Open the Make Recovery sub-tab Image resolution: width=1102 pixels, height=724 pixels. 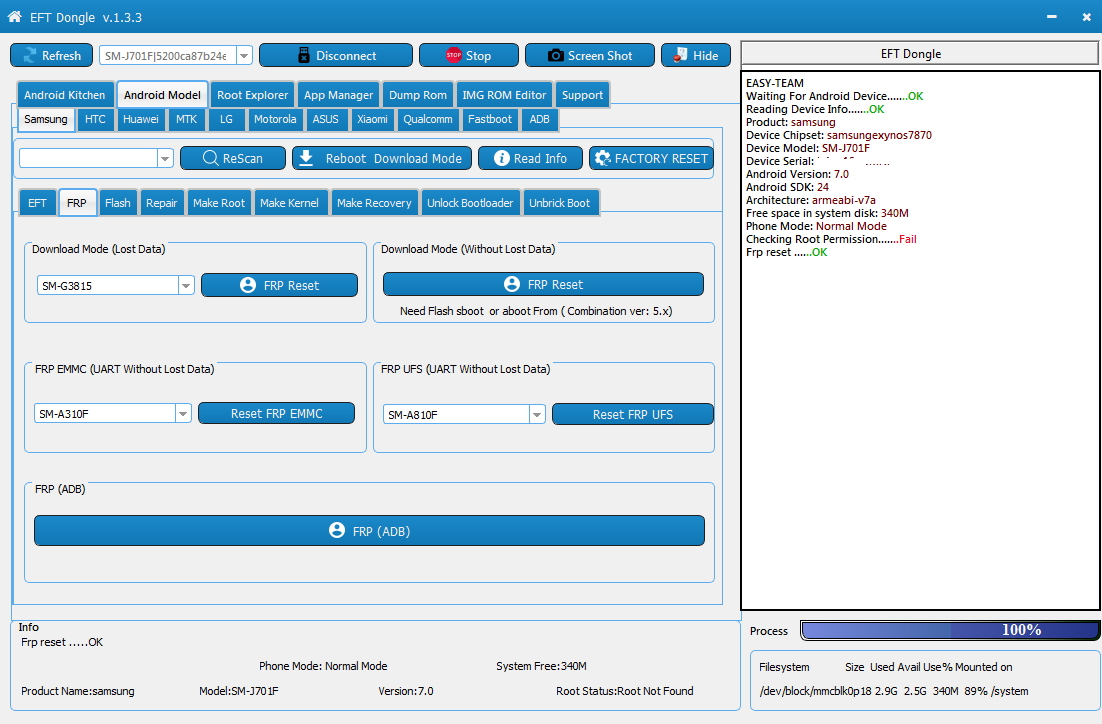(x=374, y=203)
